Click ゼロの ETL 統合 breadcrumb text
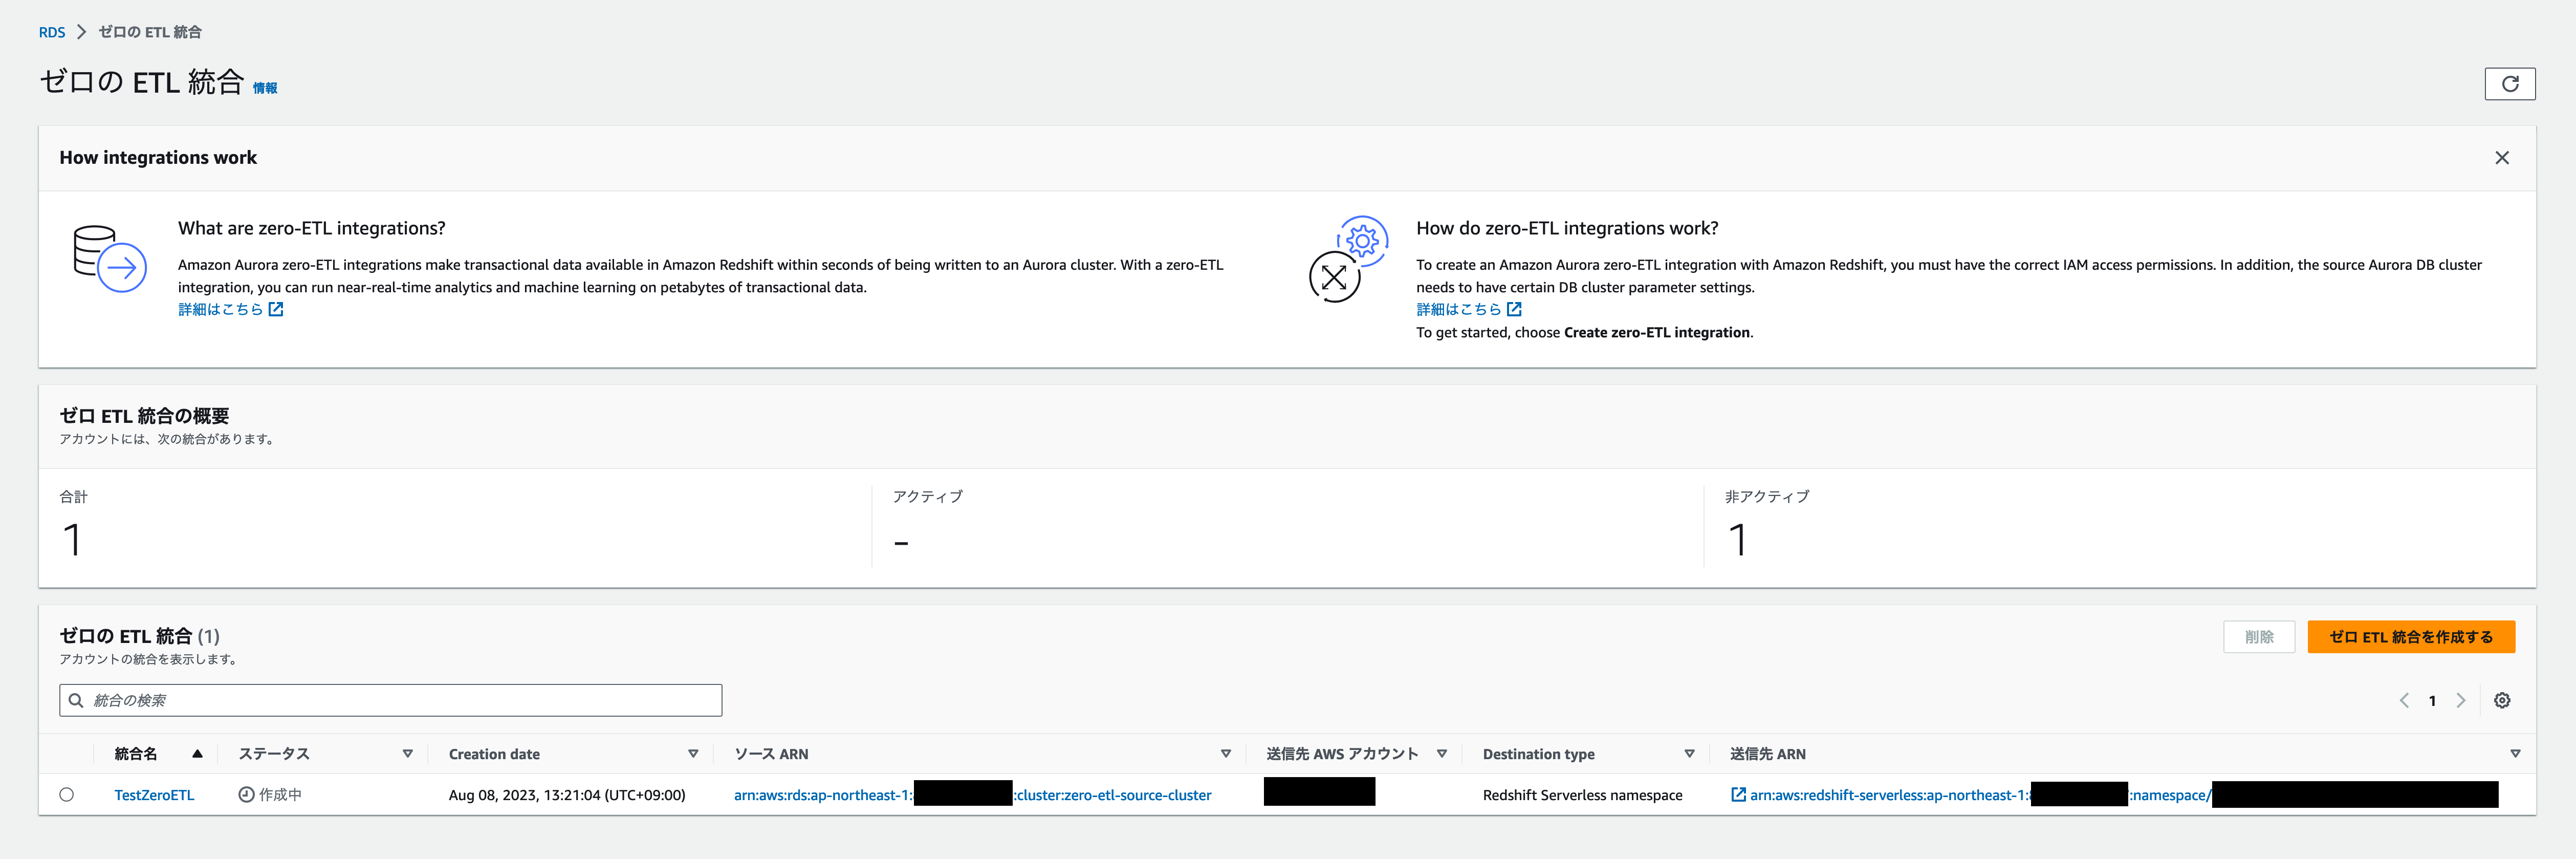This screenshot has height=859, width=2576. [150, 32]
